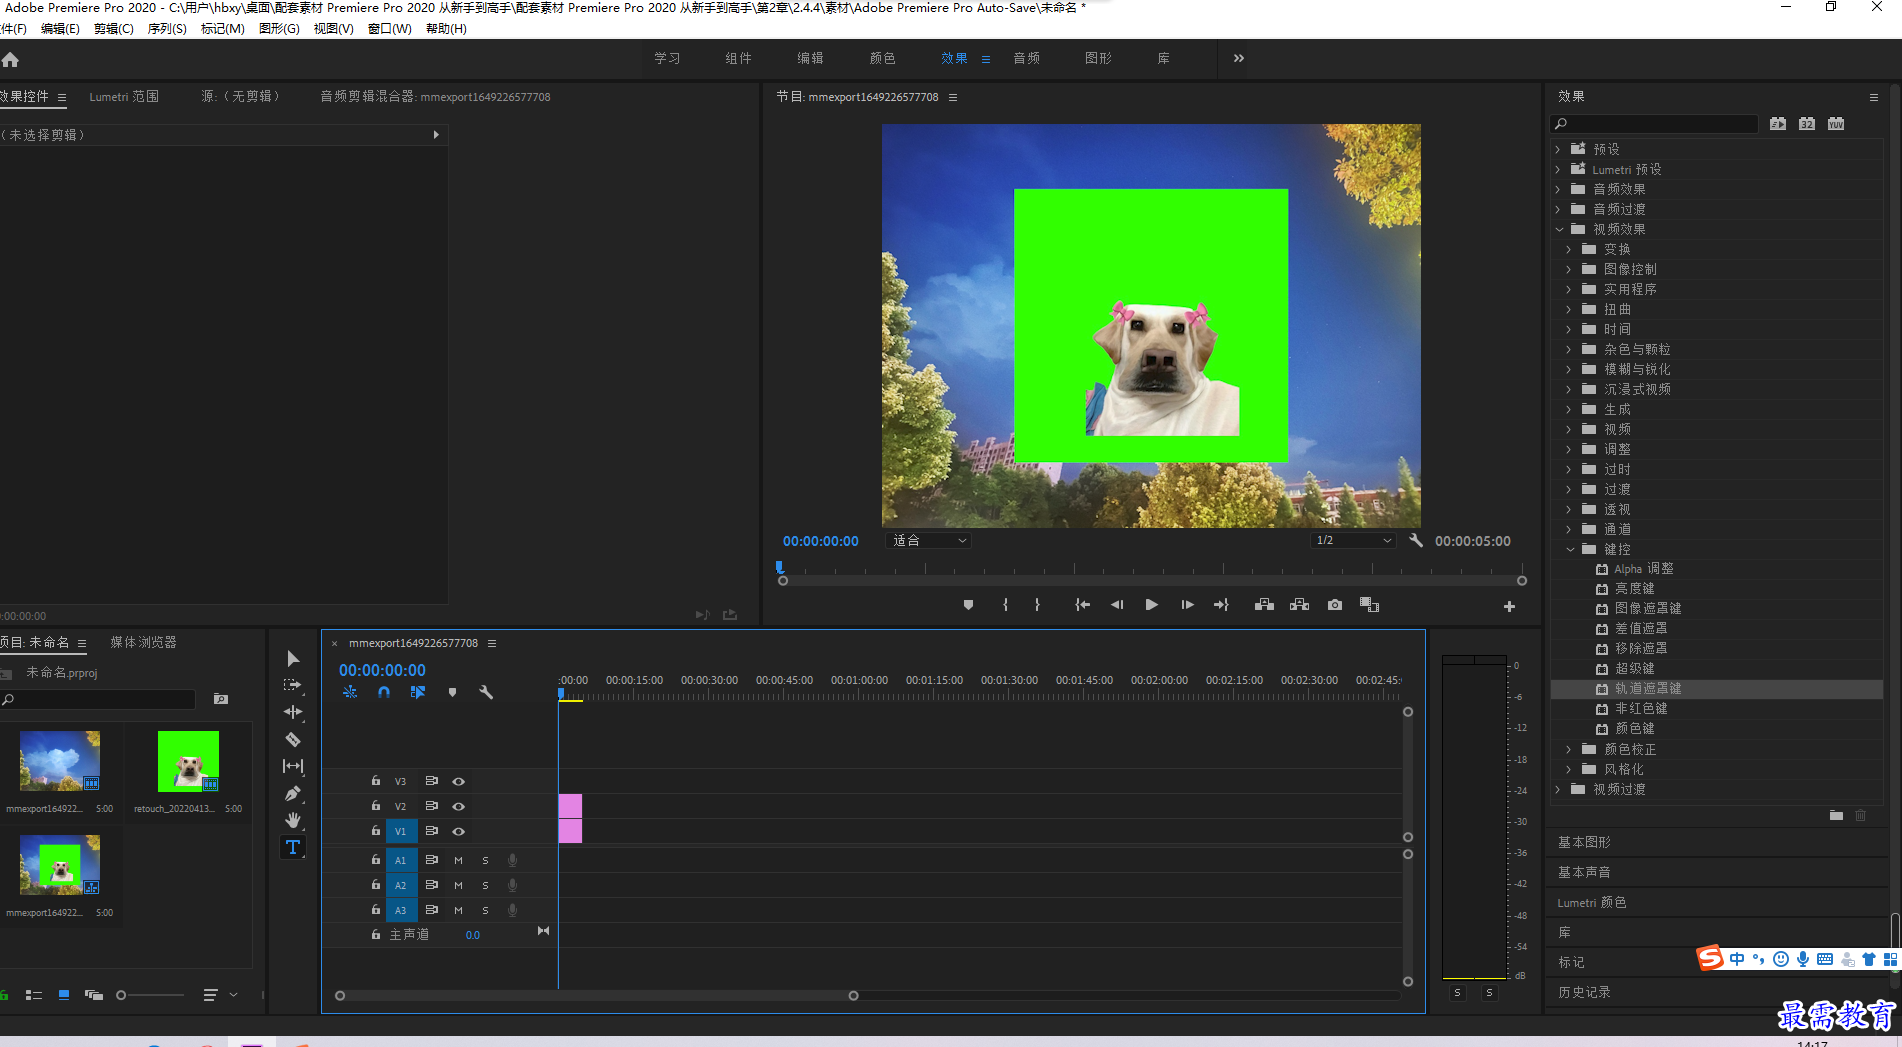Open program monitor settings wrench
Screen dimensions: 1902x1047
click(x=1416, y=540)
